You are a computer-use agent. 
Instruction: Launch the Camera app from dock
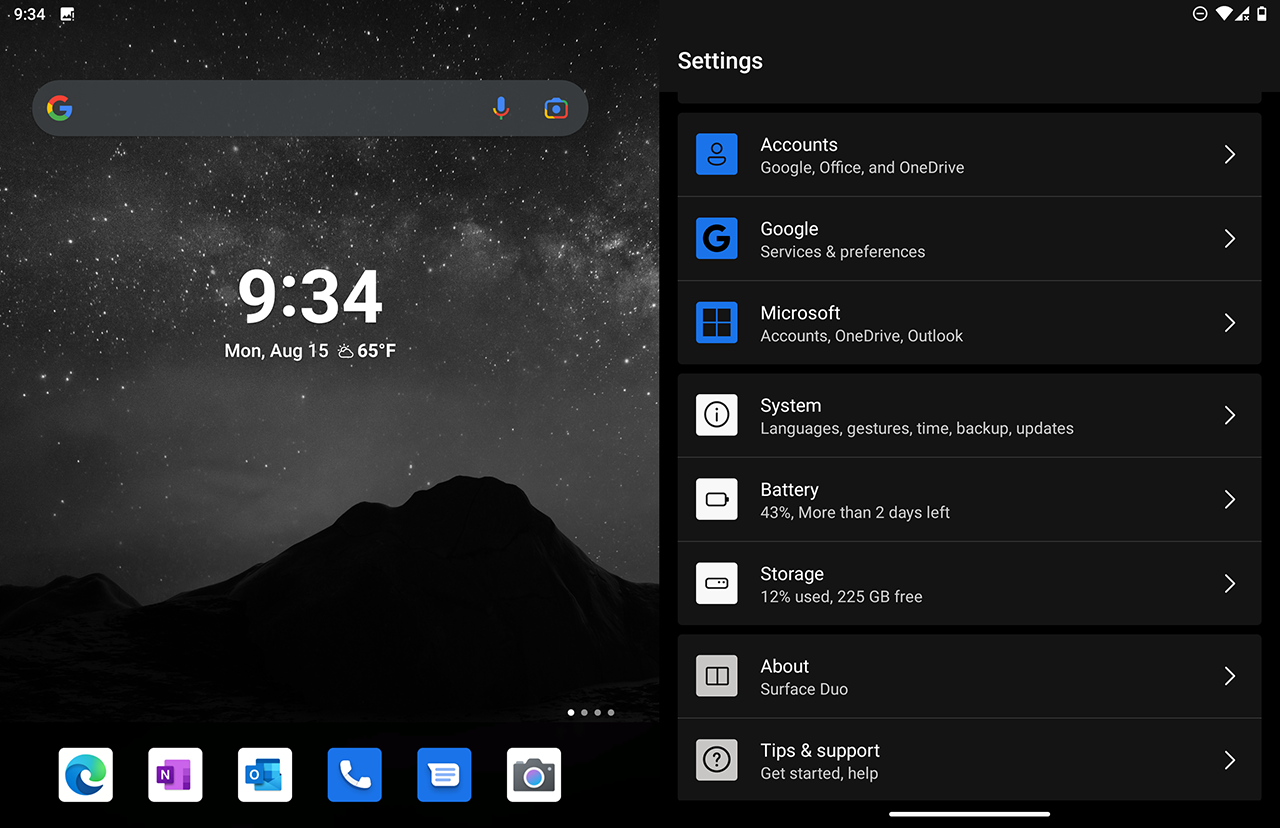(534, 775)
